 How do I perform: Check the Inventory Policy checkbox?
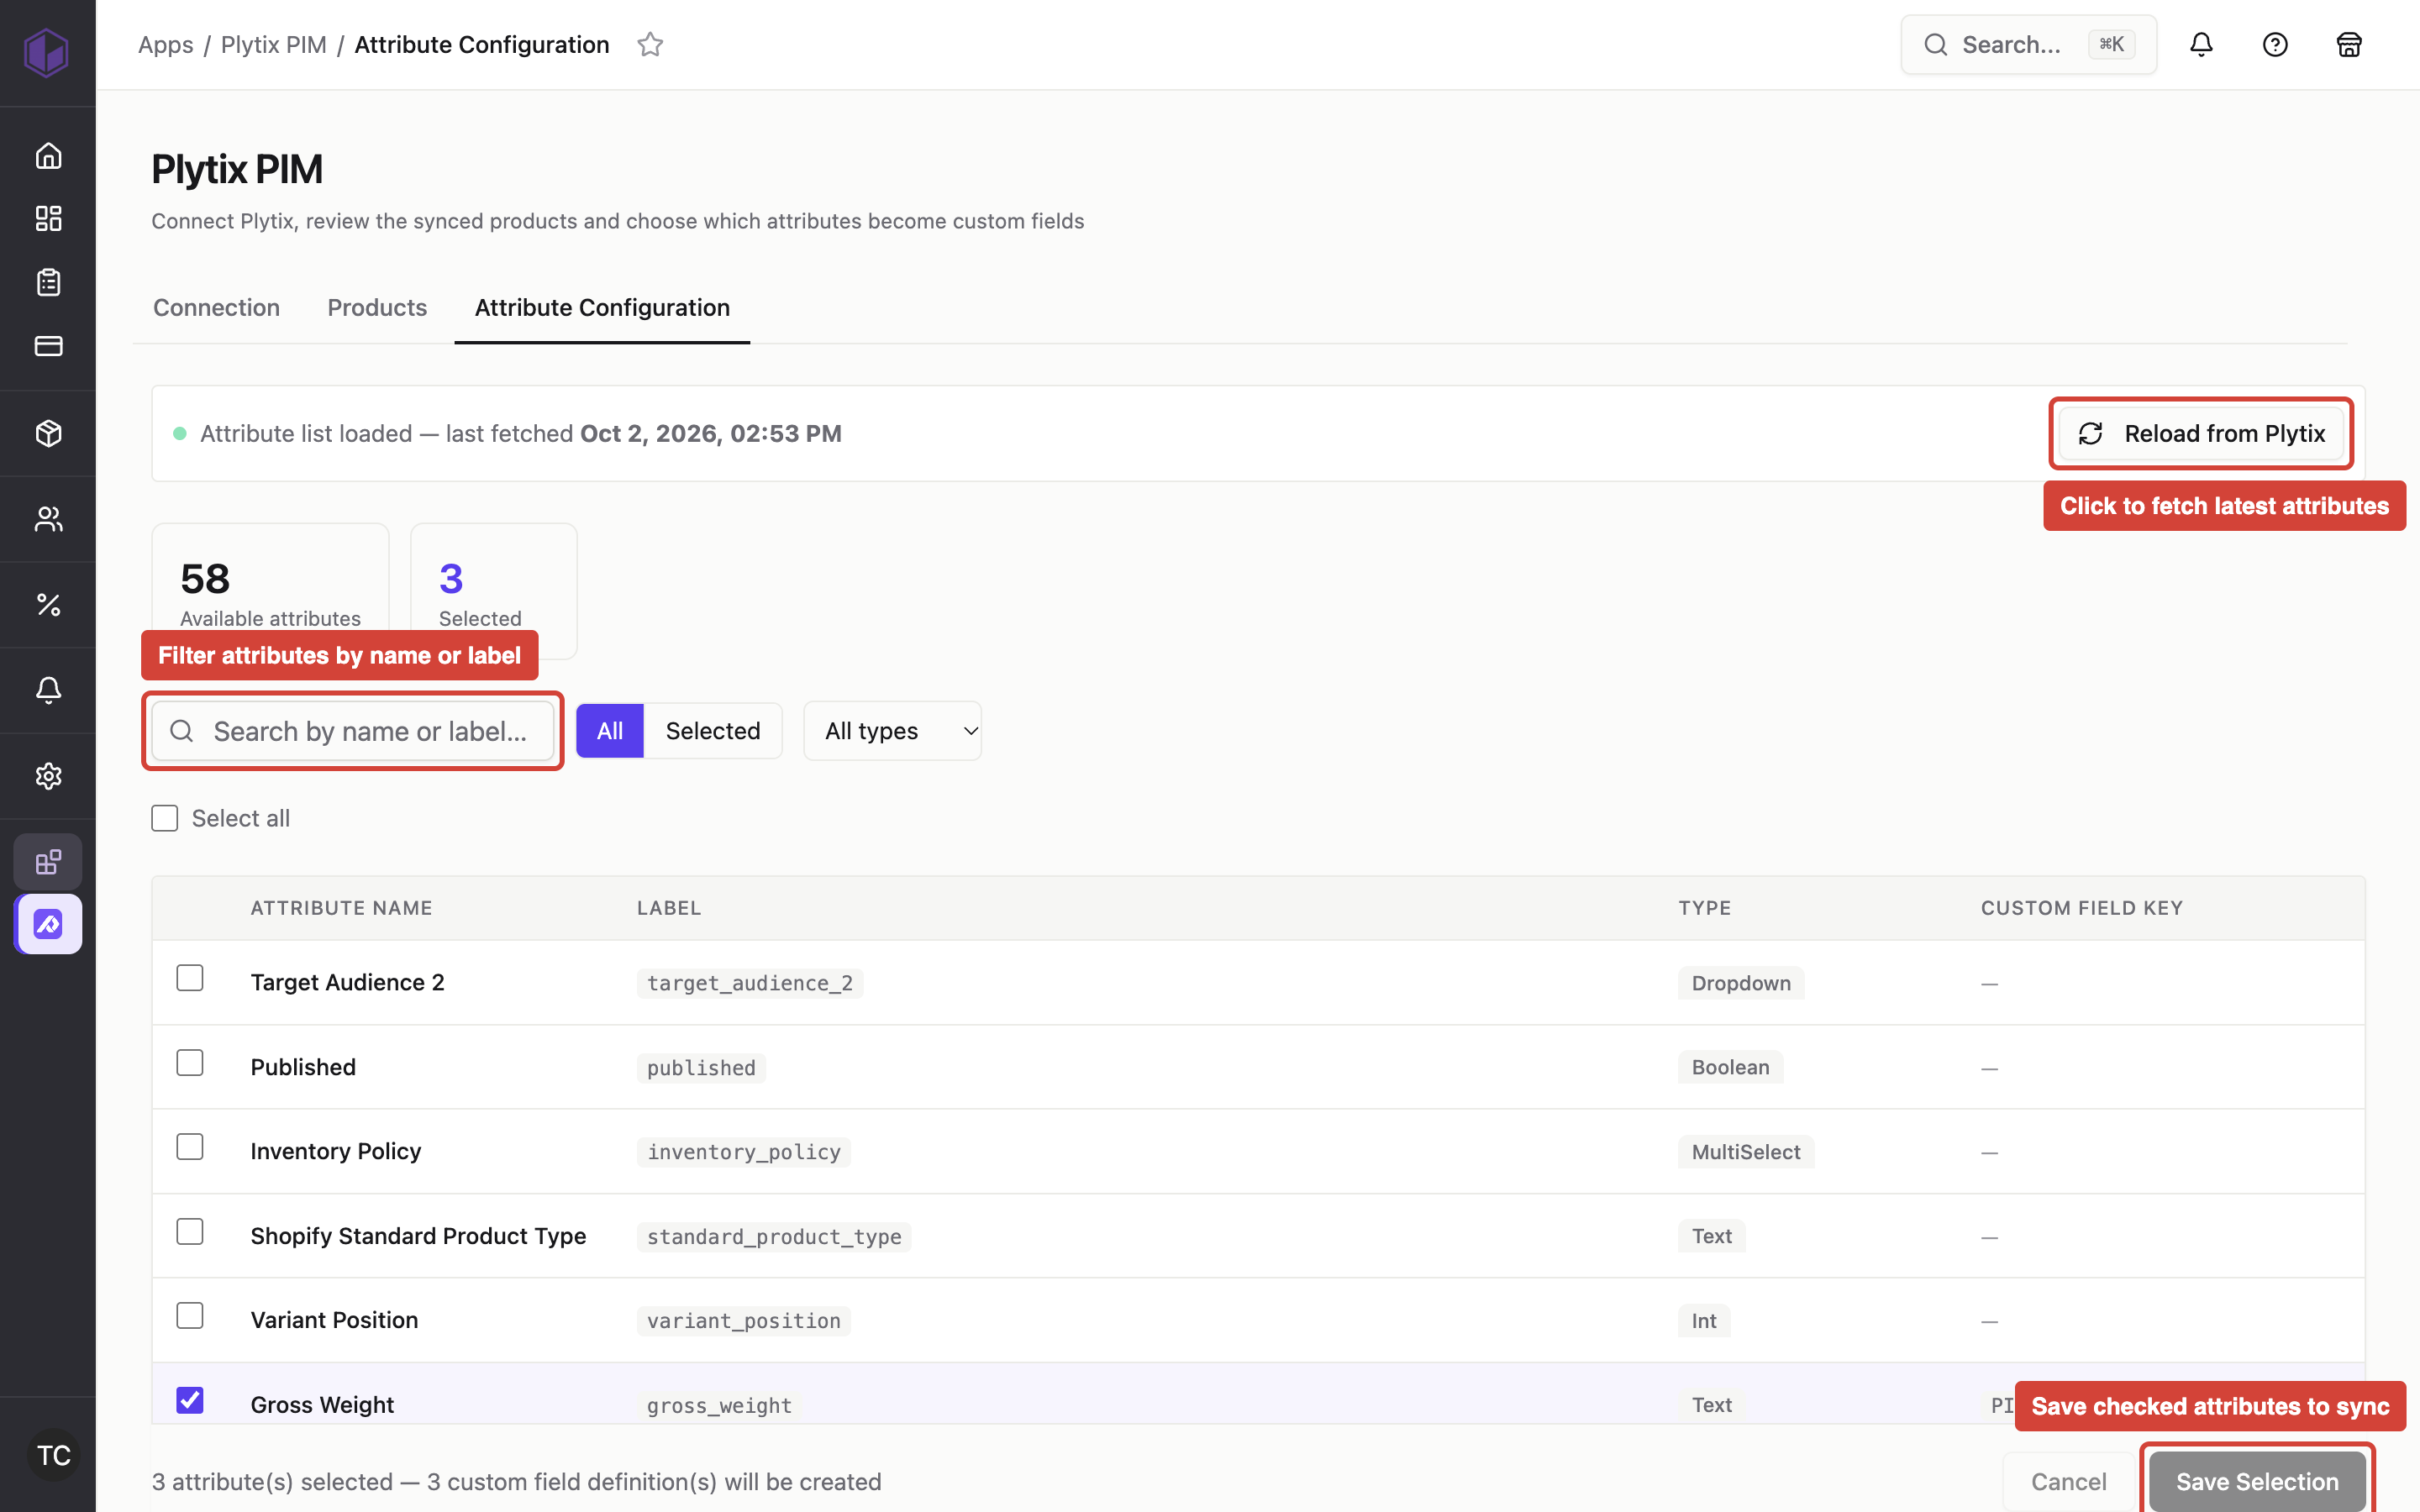(190, 1147)
